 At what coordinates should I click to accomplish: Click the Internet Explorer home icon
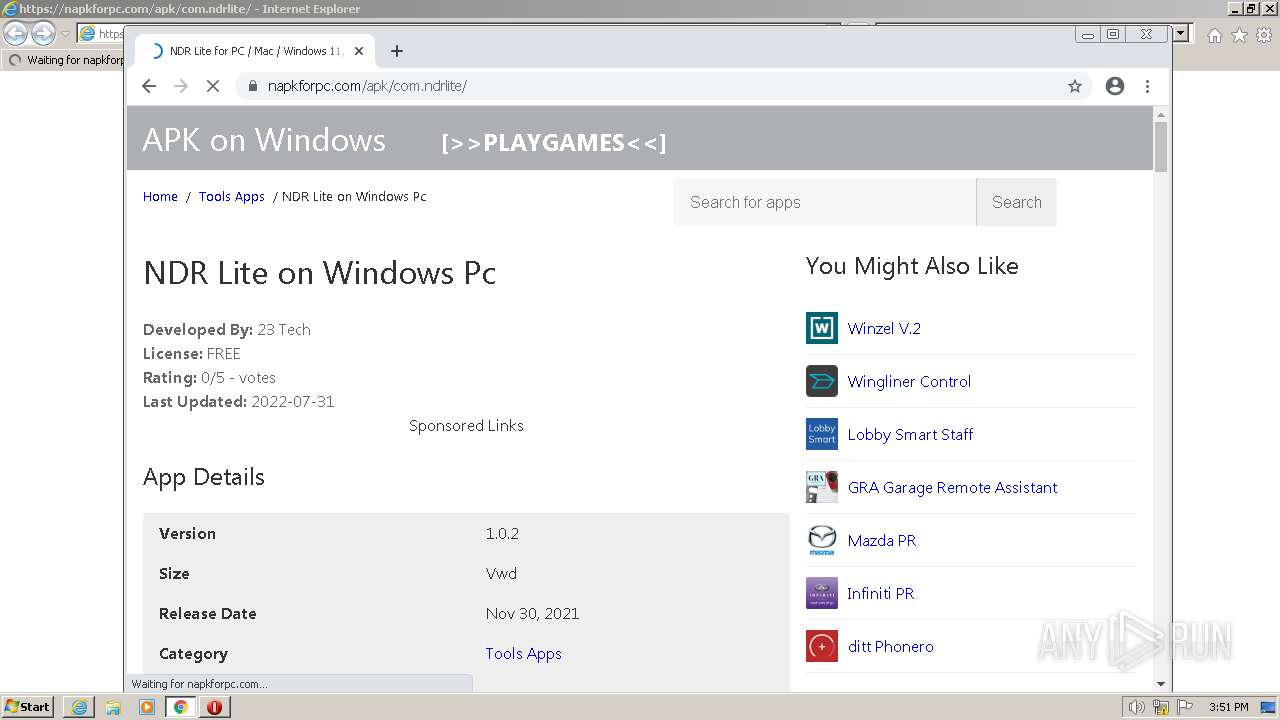click(1215, 35)
